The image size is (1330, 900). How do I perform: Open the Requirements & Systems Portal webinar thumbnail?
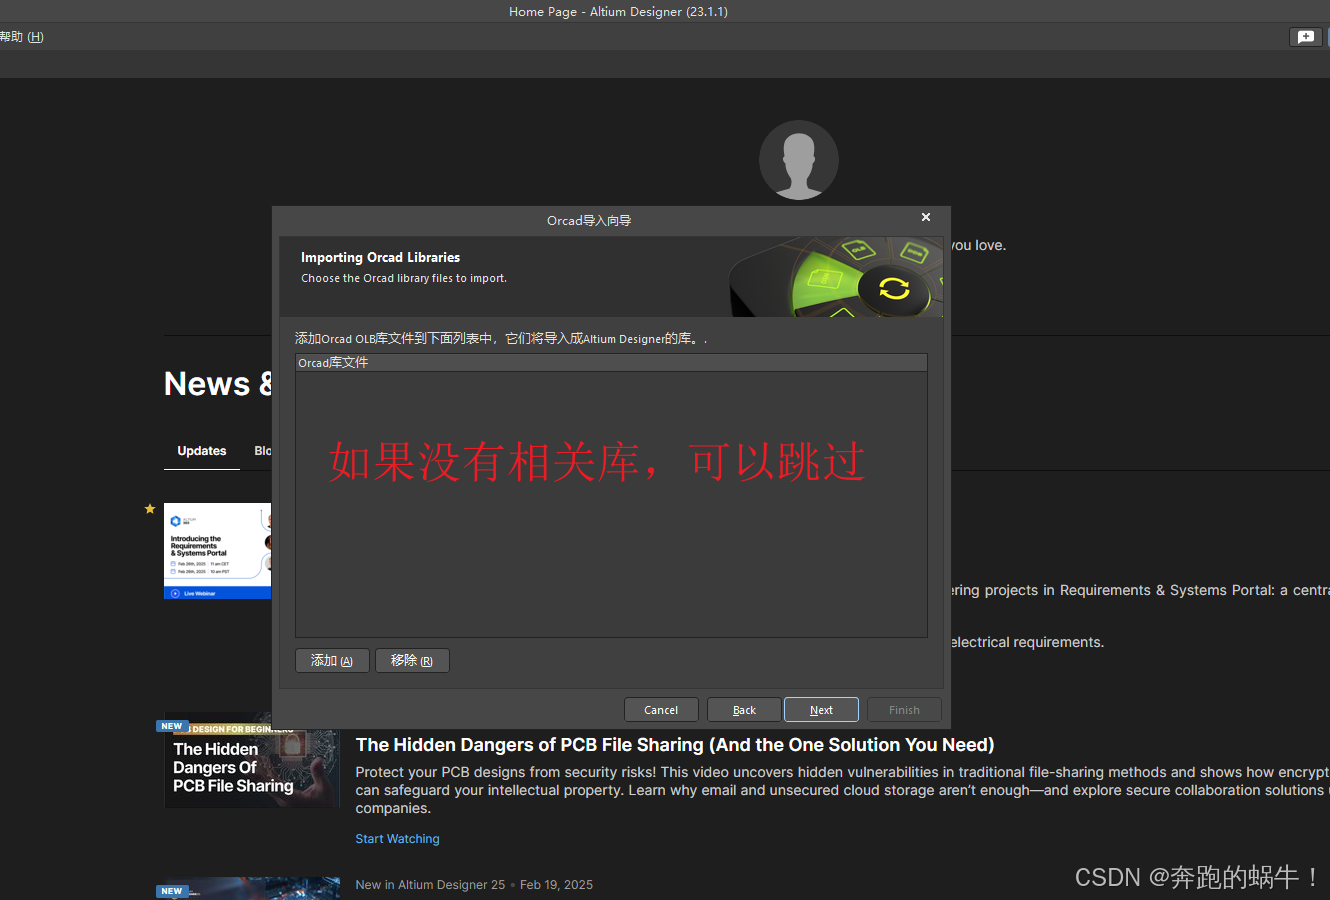point(217,551)
